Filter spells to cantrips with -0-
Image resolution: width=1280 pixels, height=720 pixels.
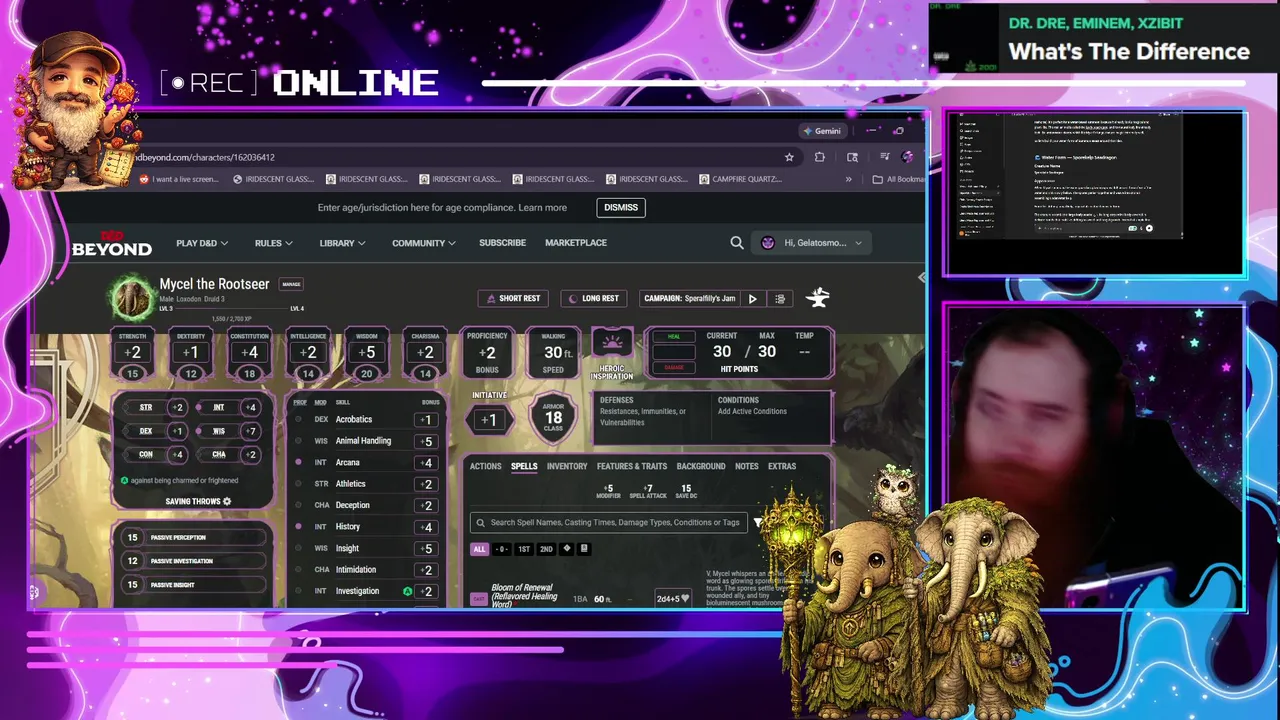click(x=502, y=549)
